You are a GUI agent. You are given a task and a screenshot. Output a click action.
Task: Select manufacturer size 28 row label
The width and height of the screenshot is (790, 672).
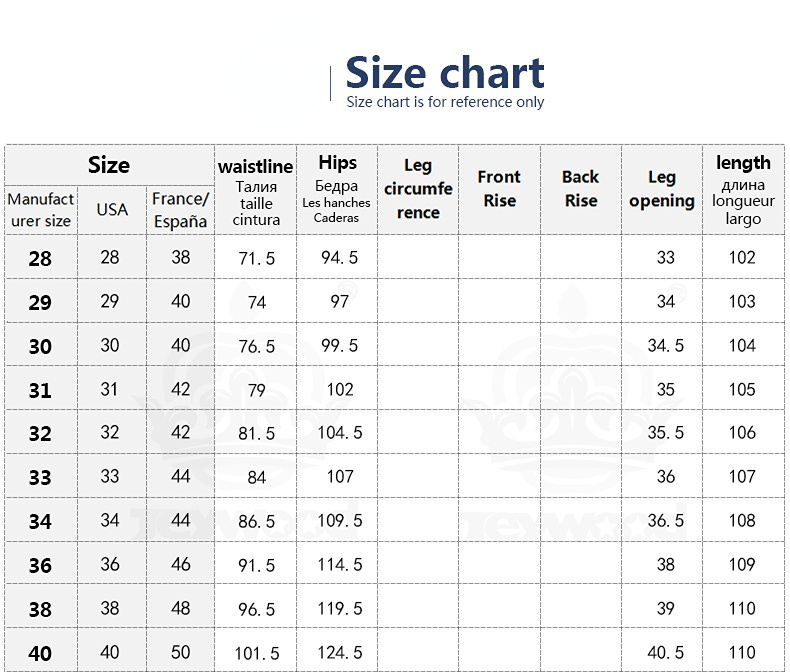[x=40, y=259]
